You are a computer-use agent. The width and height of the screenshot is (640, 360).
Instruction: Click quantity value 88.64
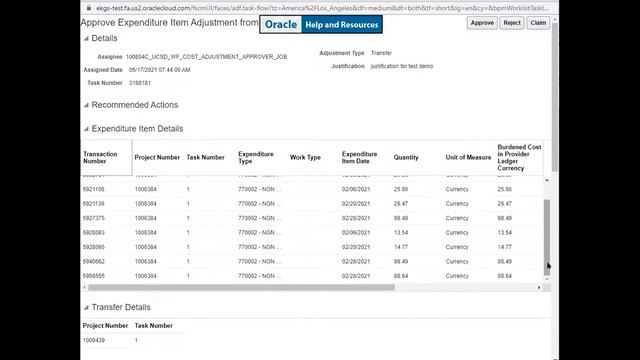coord(401,276)
